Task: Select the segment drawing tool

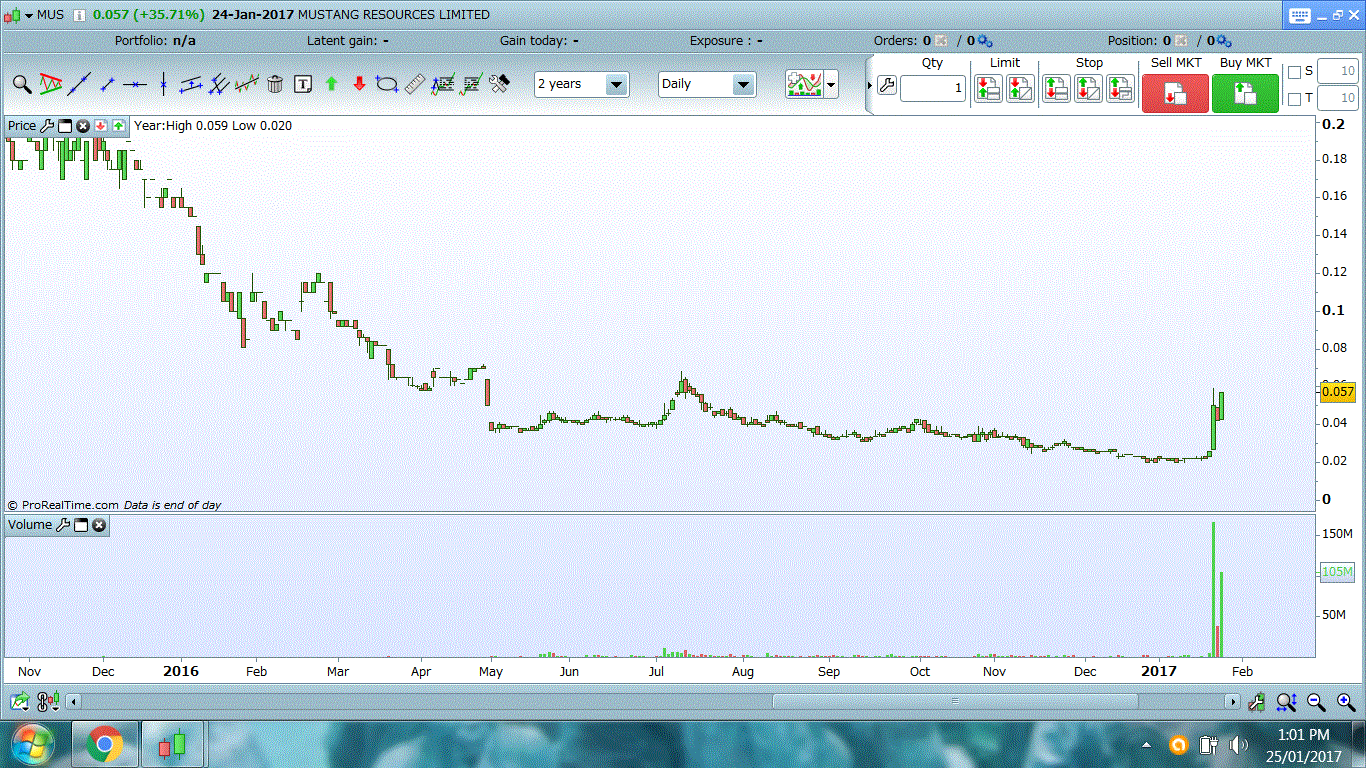Action: 107,84
